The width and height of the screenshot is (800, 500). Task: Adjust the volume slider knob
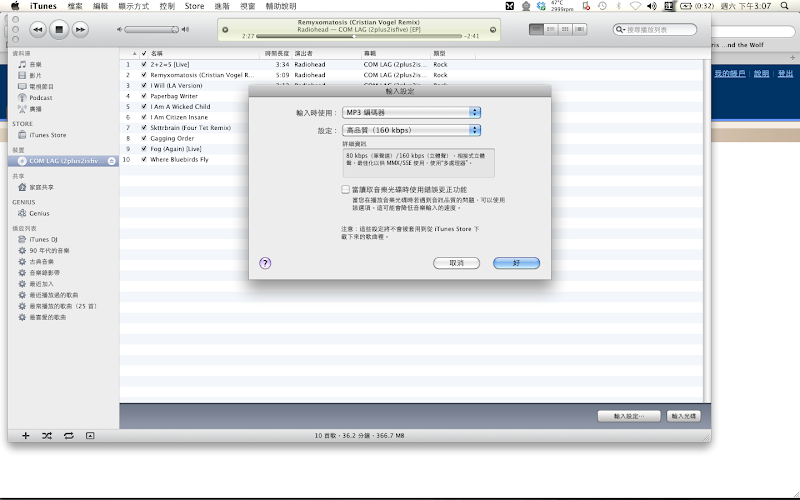(174, 30)
